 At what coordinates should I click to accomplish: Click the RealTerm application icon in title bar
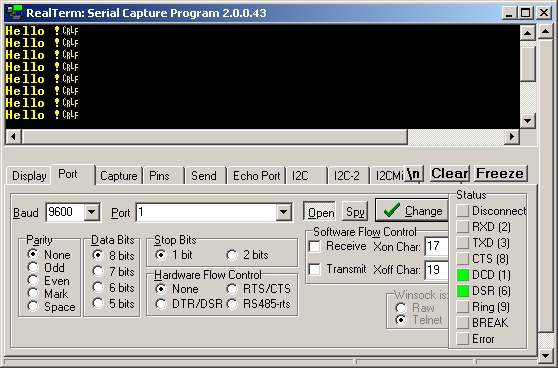point(15,13)
